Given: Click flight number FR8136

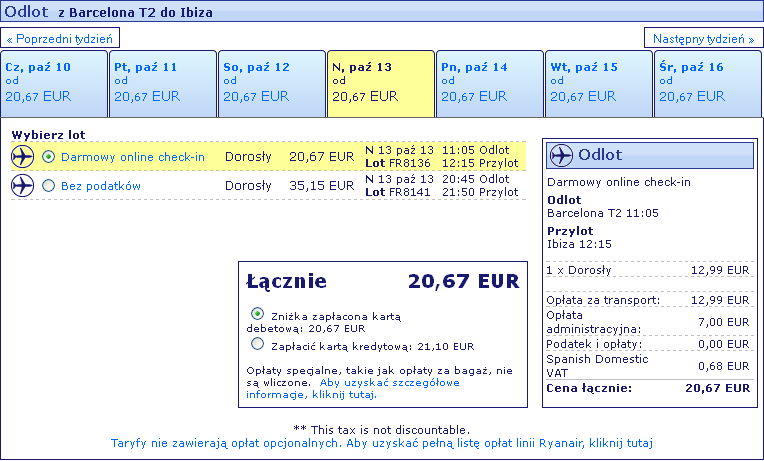Looking at the screenshot, I should pyautogui.click(x=410, y=163).
